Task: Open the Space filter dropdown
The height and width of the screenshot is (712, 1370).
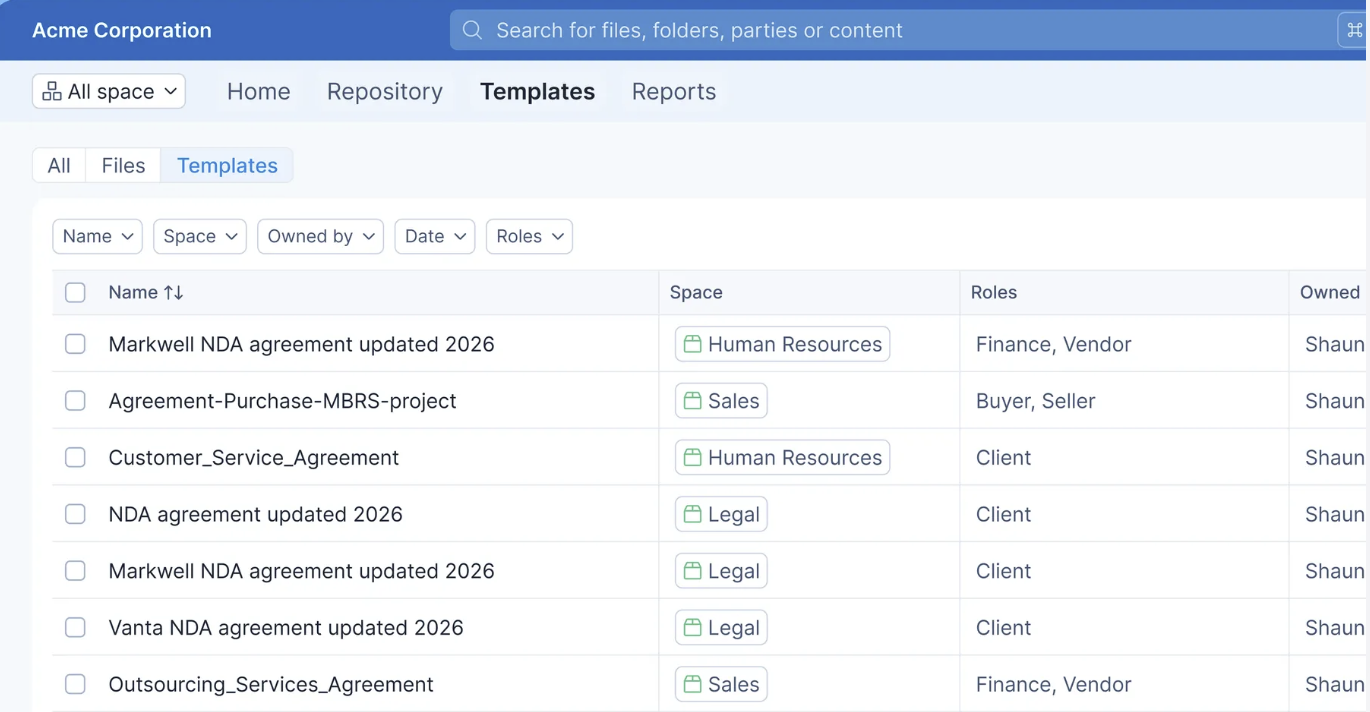Action: (x=200, y=236)
